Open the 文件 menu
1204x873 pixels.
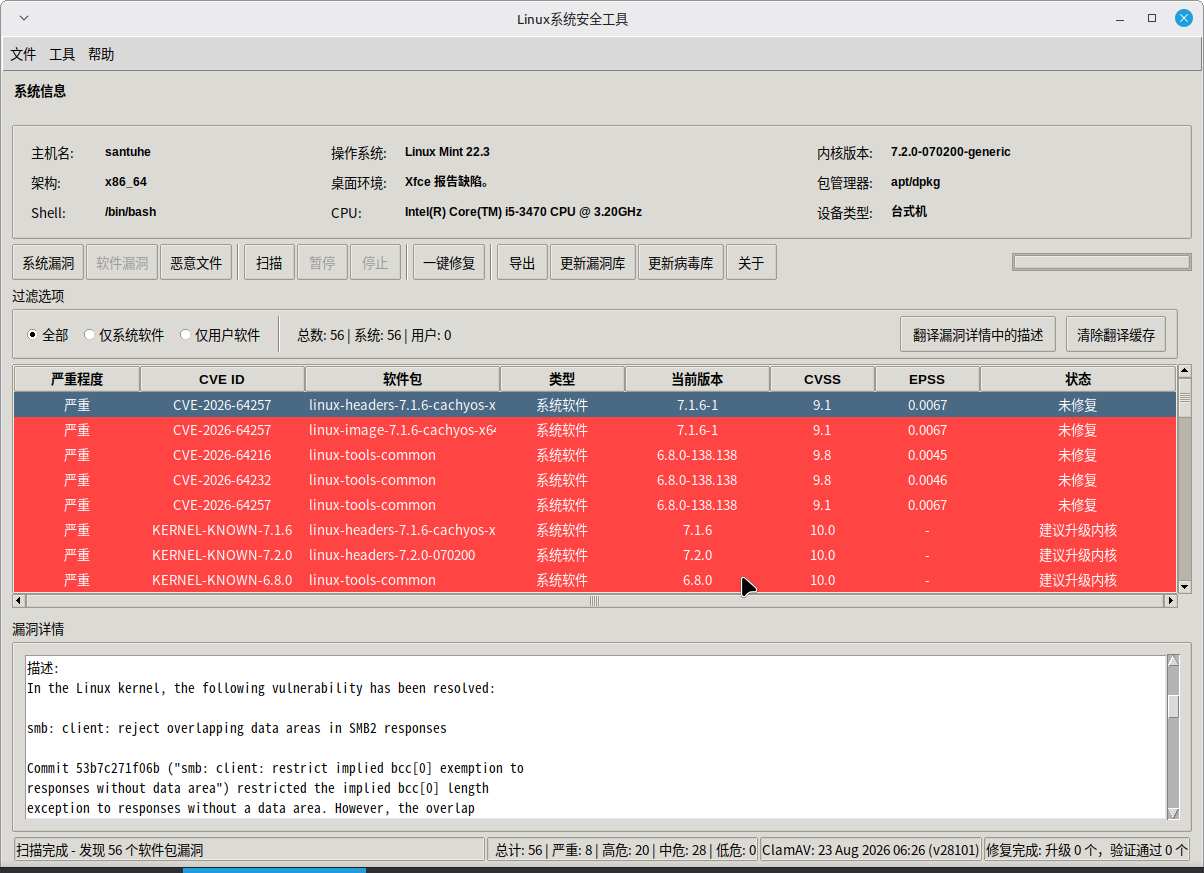tap(23, 55)
